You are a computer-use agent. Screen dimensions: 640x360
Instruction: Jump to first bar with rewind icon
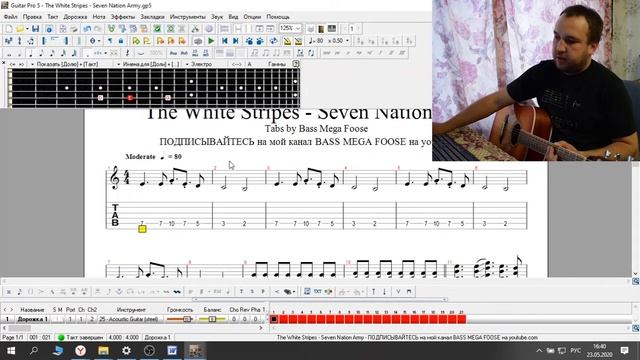coord(224,41)
